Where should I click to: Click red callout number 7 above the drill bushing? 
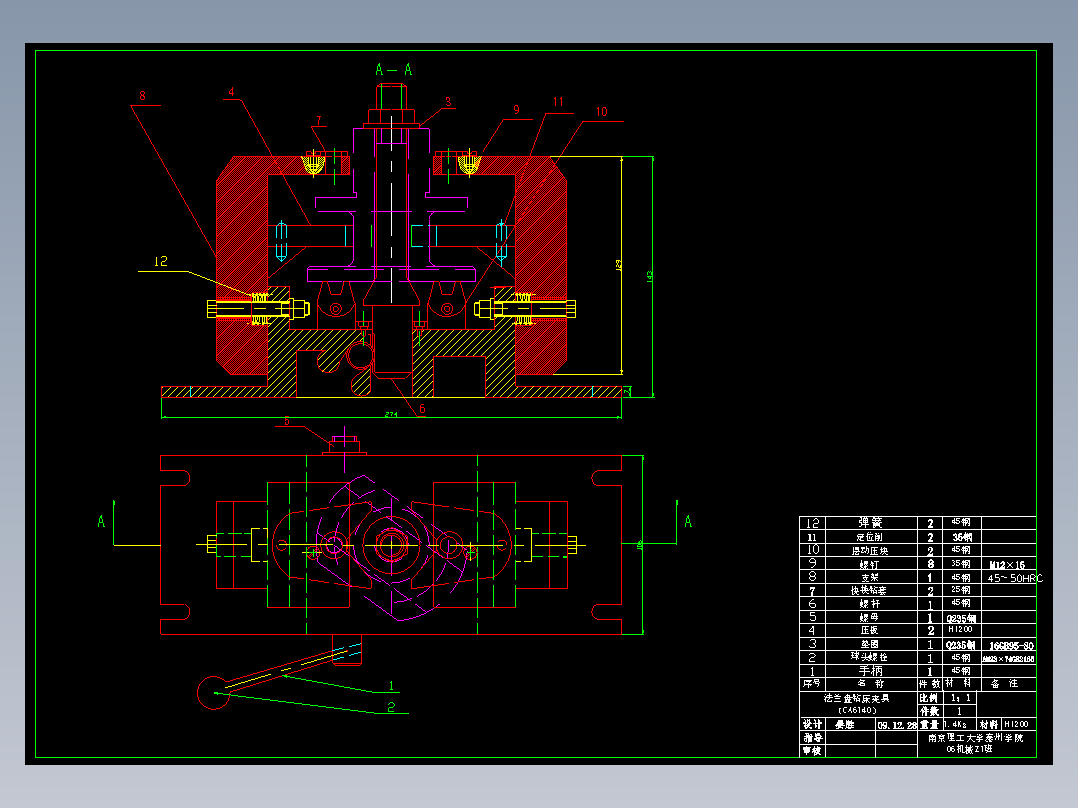318,120
